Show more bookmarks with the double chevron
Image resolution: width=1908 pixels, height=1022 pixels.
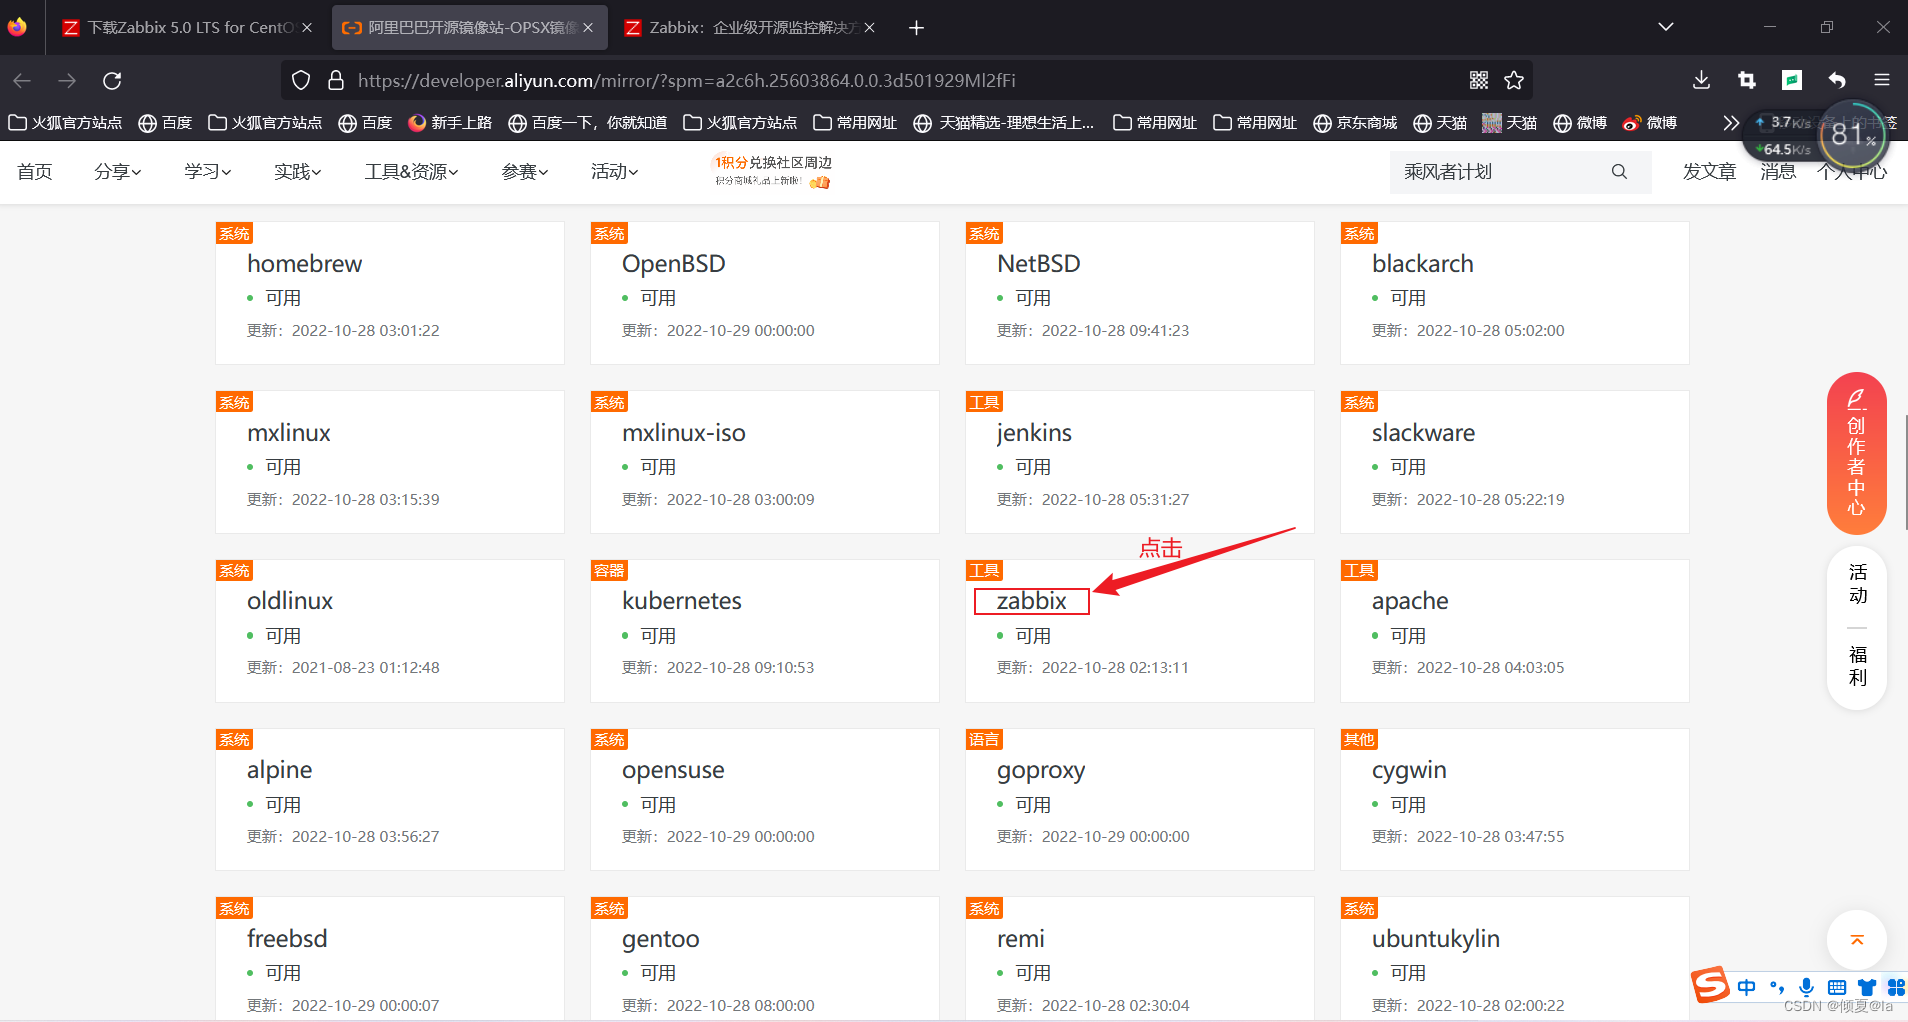tap(1731, 123)
